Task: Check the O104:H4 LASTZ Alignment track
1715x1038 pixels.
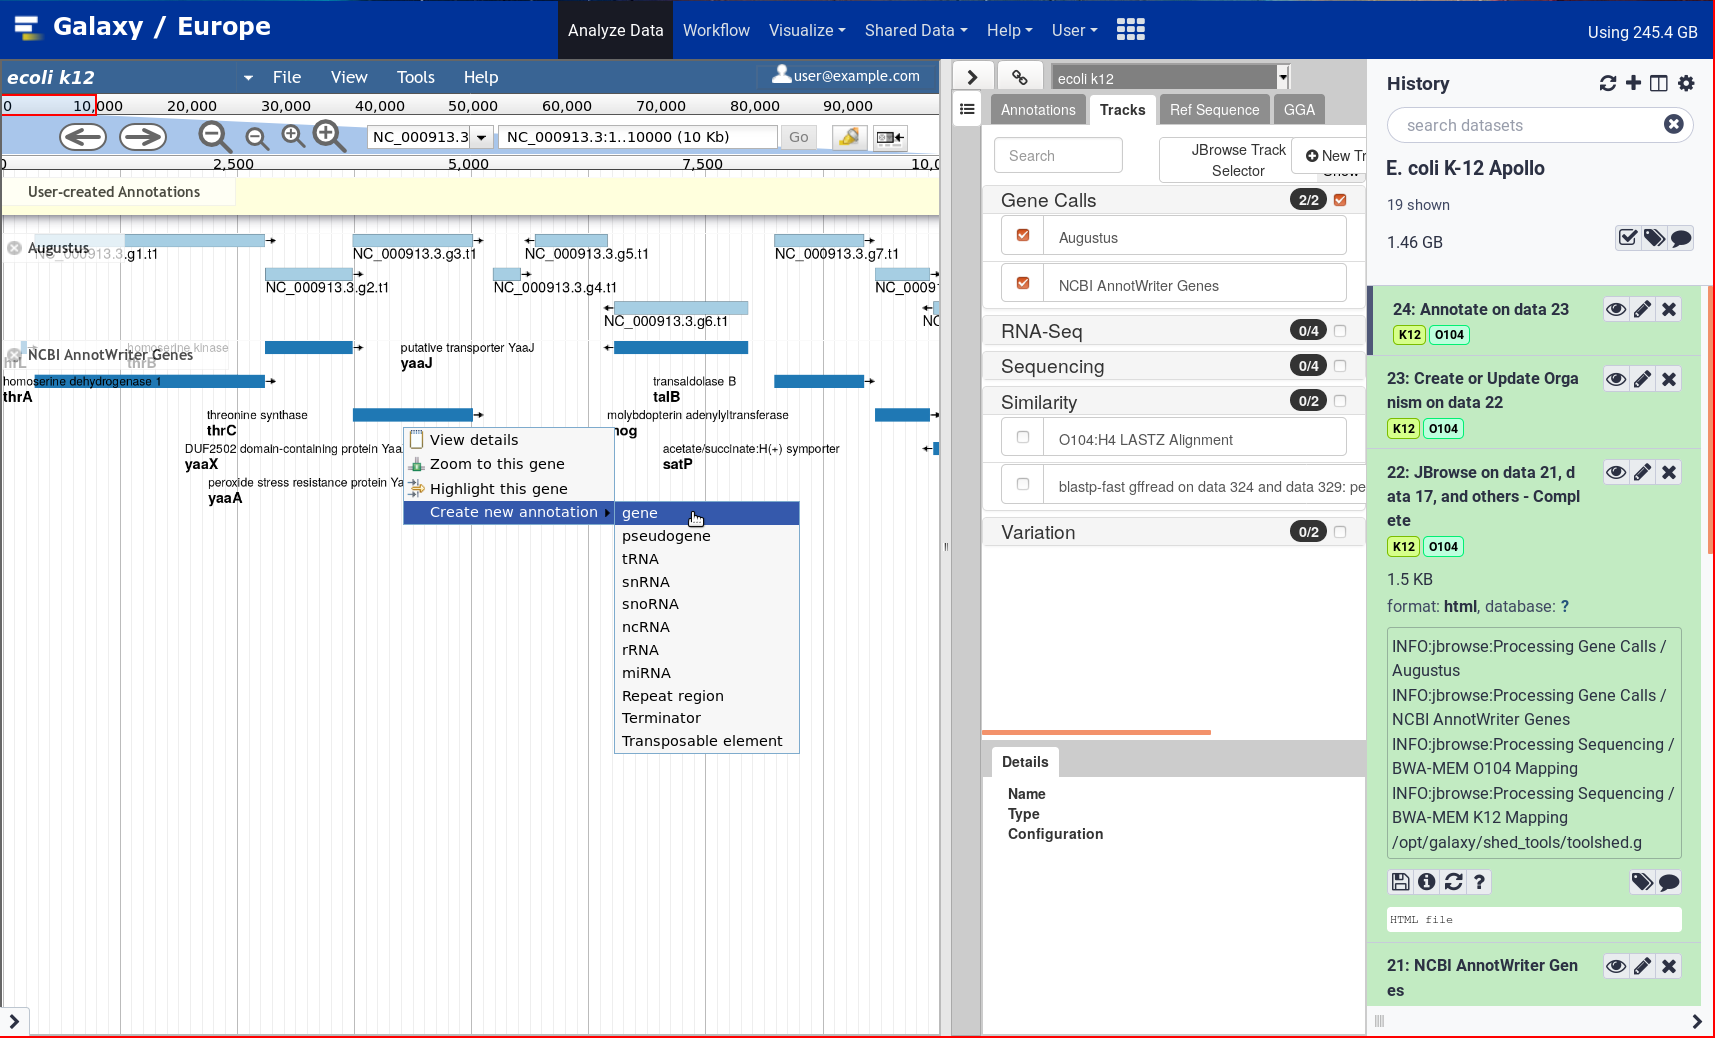Action: [x=1022, y=437]
